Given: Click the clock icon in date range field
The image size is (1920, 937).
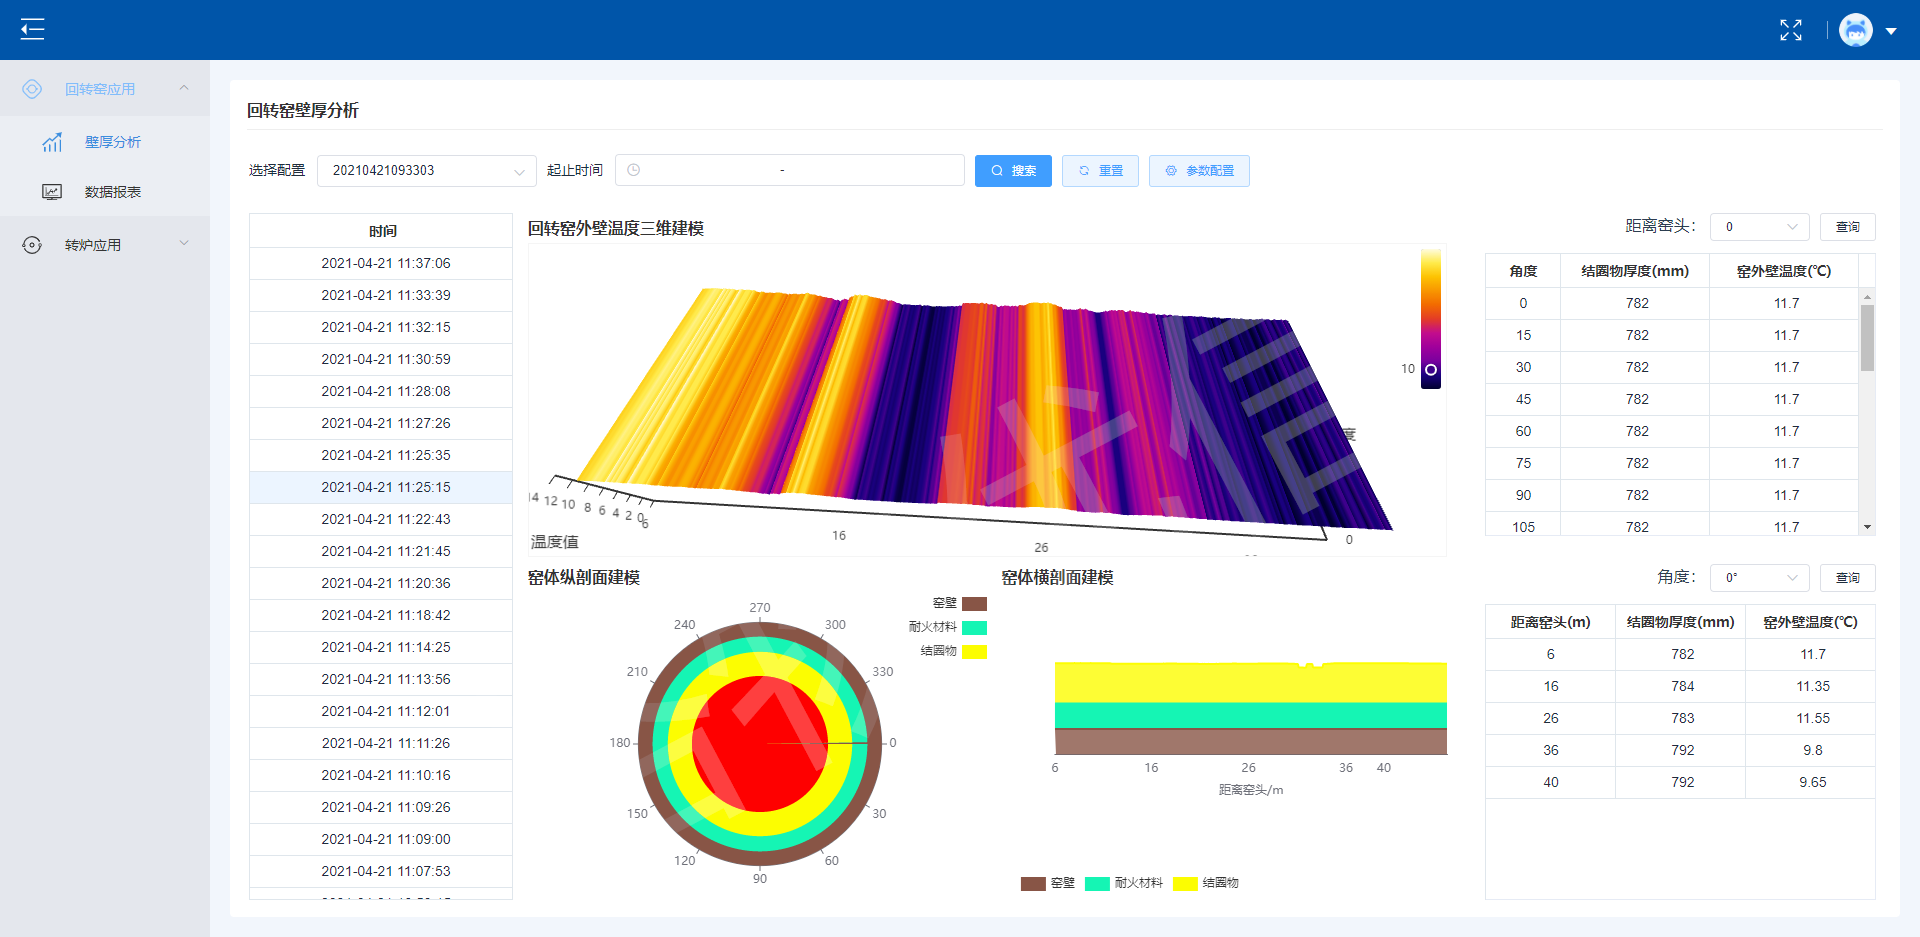Looking at the screenshot, I should coord(633,170).
